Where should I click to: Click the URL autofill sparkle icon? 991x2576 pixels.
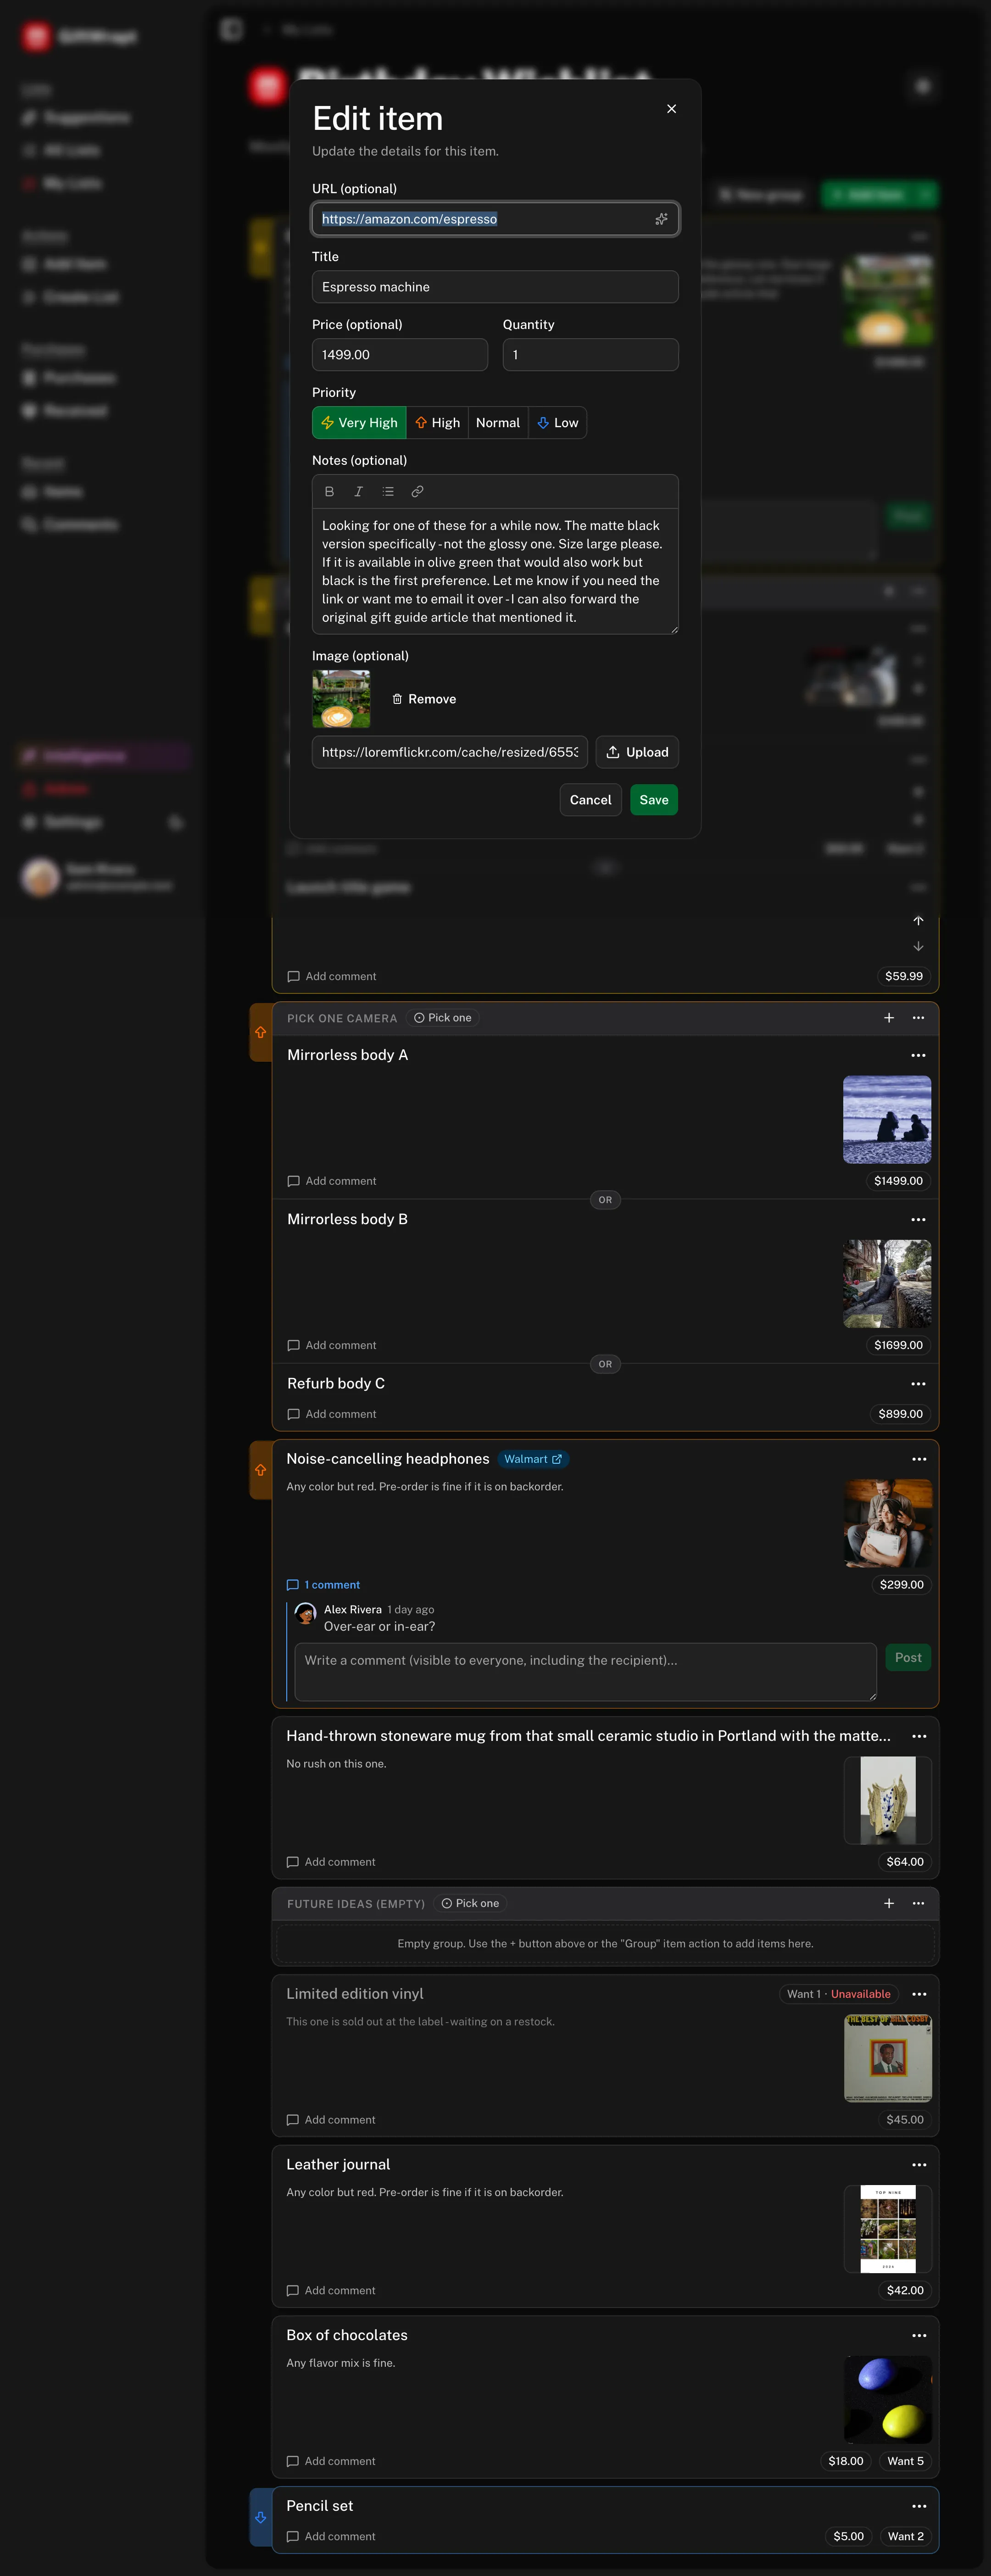tap(661, 219)
